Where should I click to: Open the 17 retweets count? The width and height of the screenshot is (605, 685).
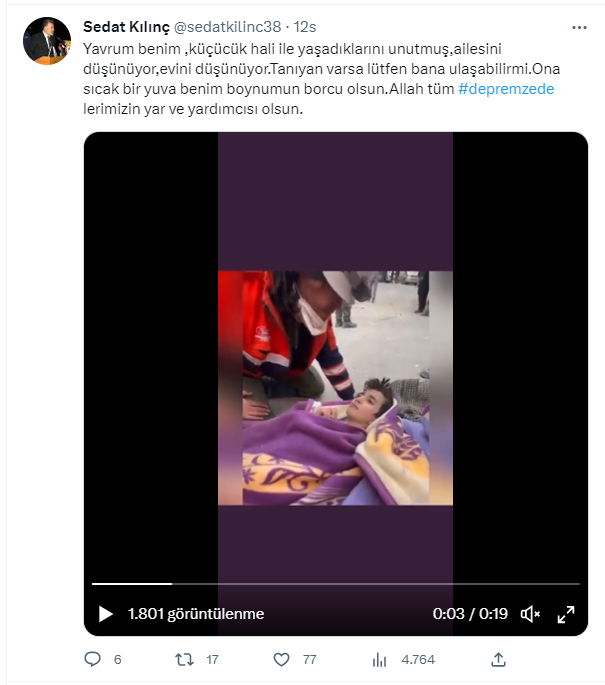(212, 660)
